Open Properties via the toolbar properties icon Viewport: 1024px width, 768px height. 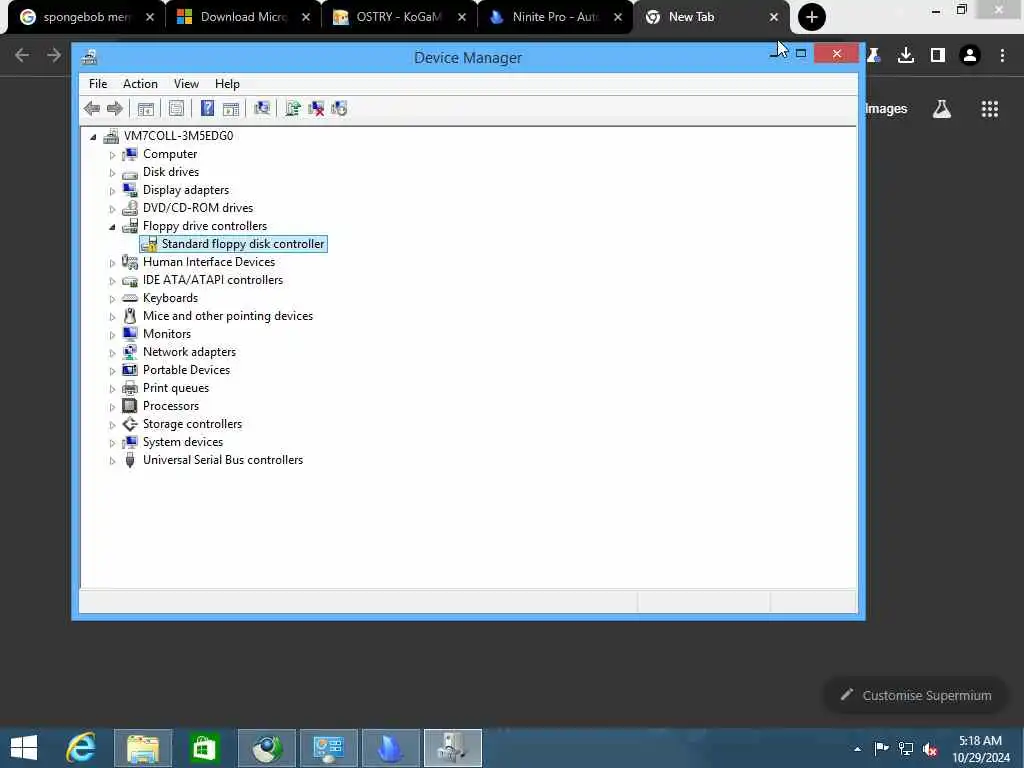pos(176,108)
